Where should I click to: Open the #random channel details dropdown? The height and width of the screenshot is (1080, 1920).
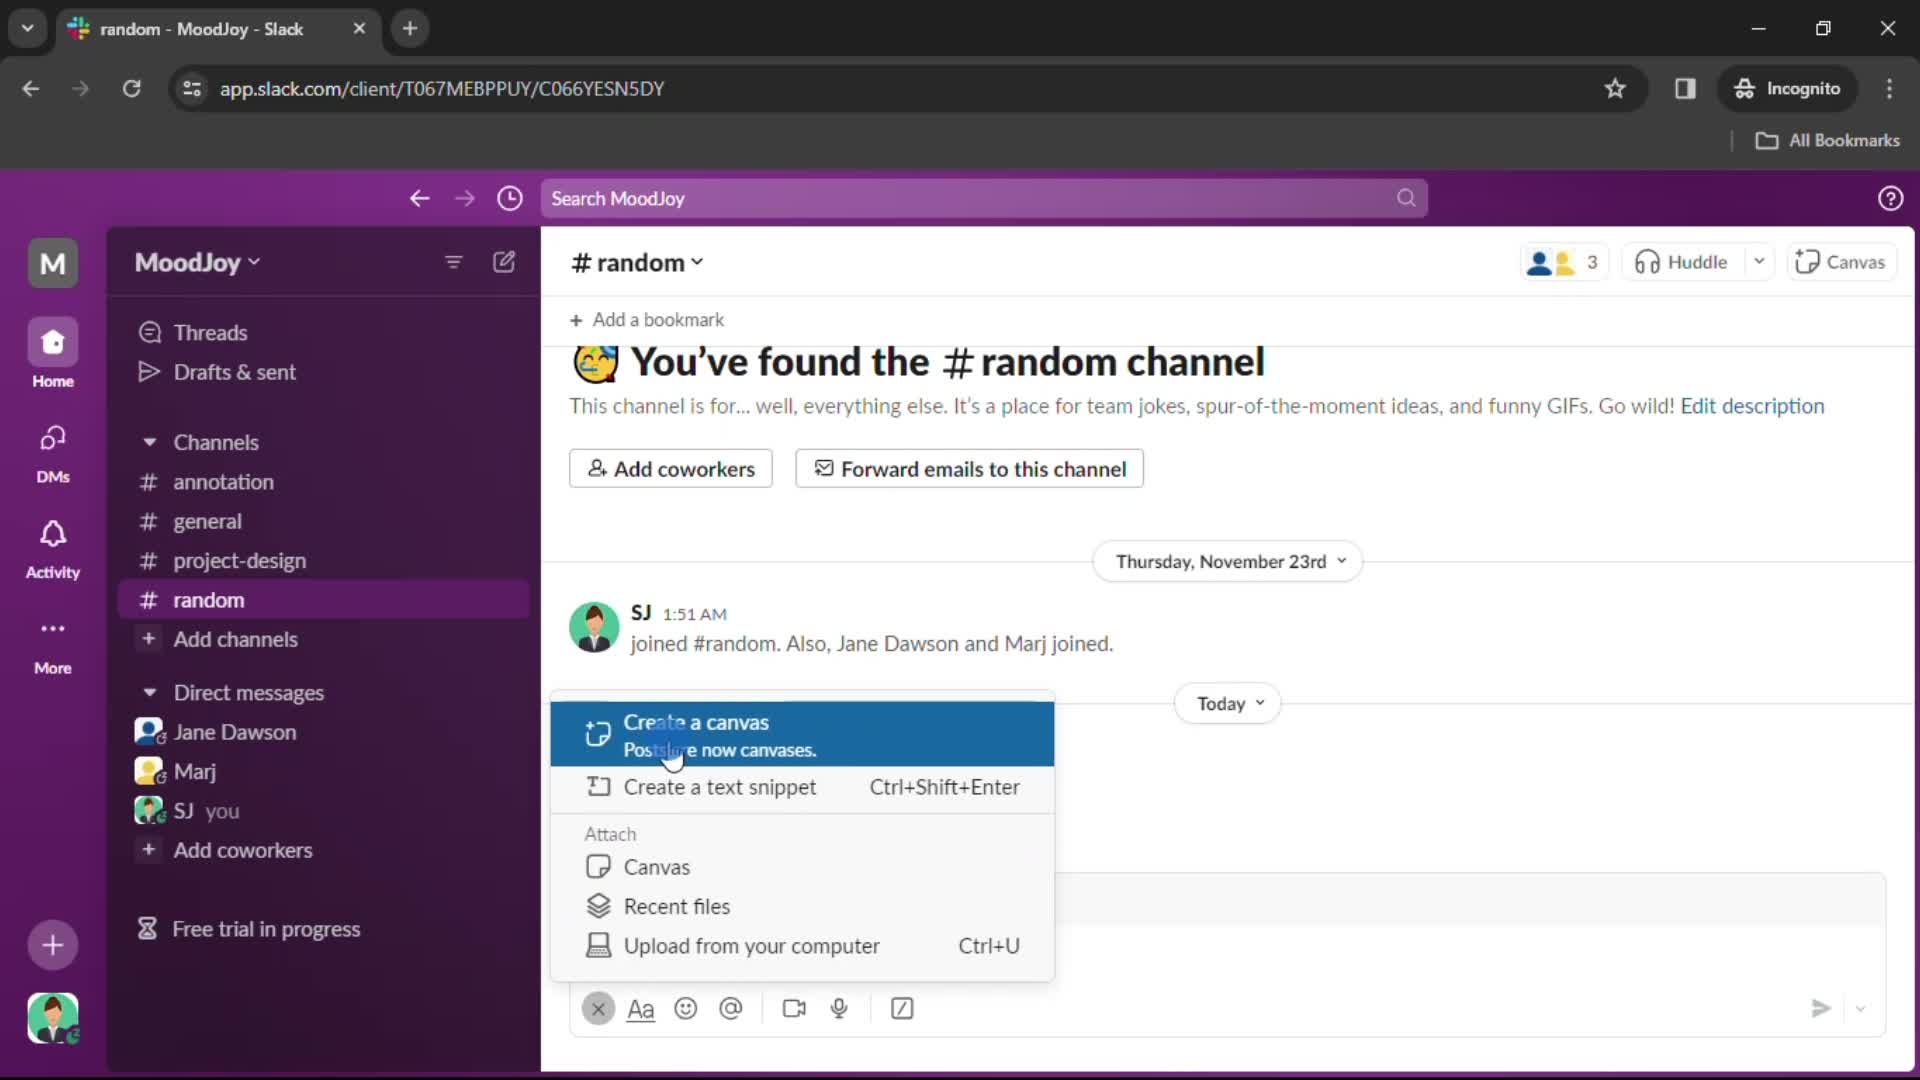(637, 262)
